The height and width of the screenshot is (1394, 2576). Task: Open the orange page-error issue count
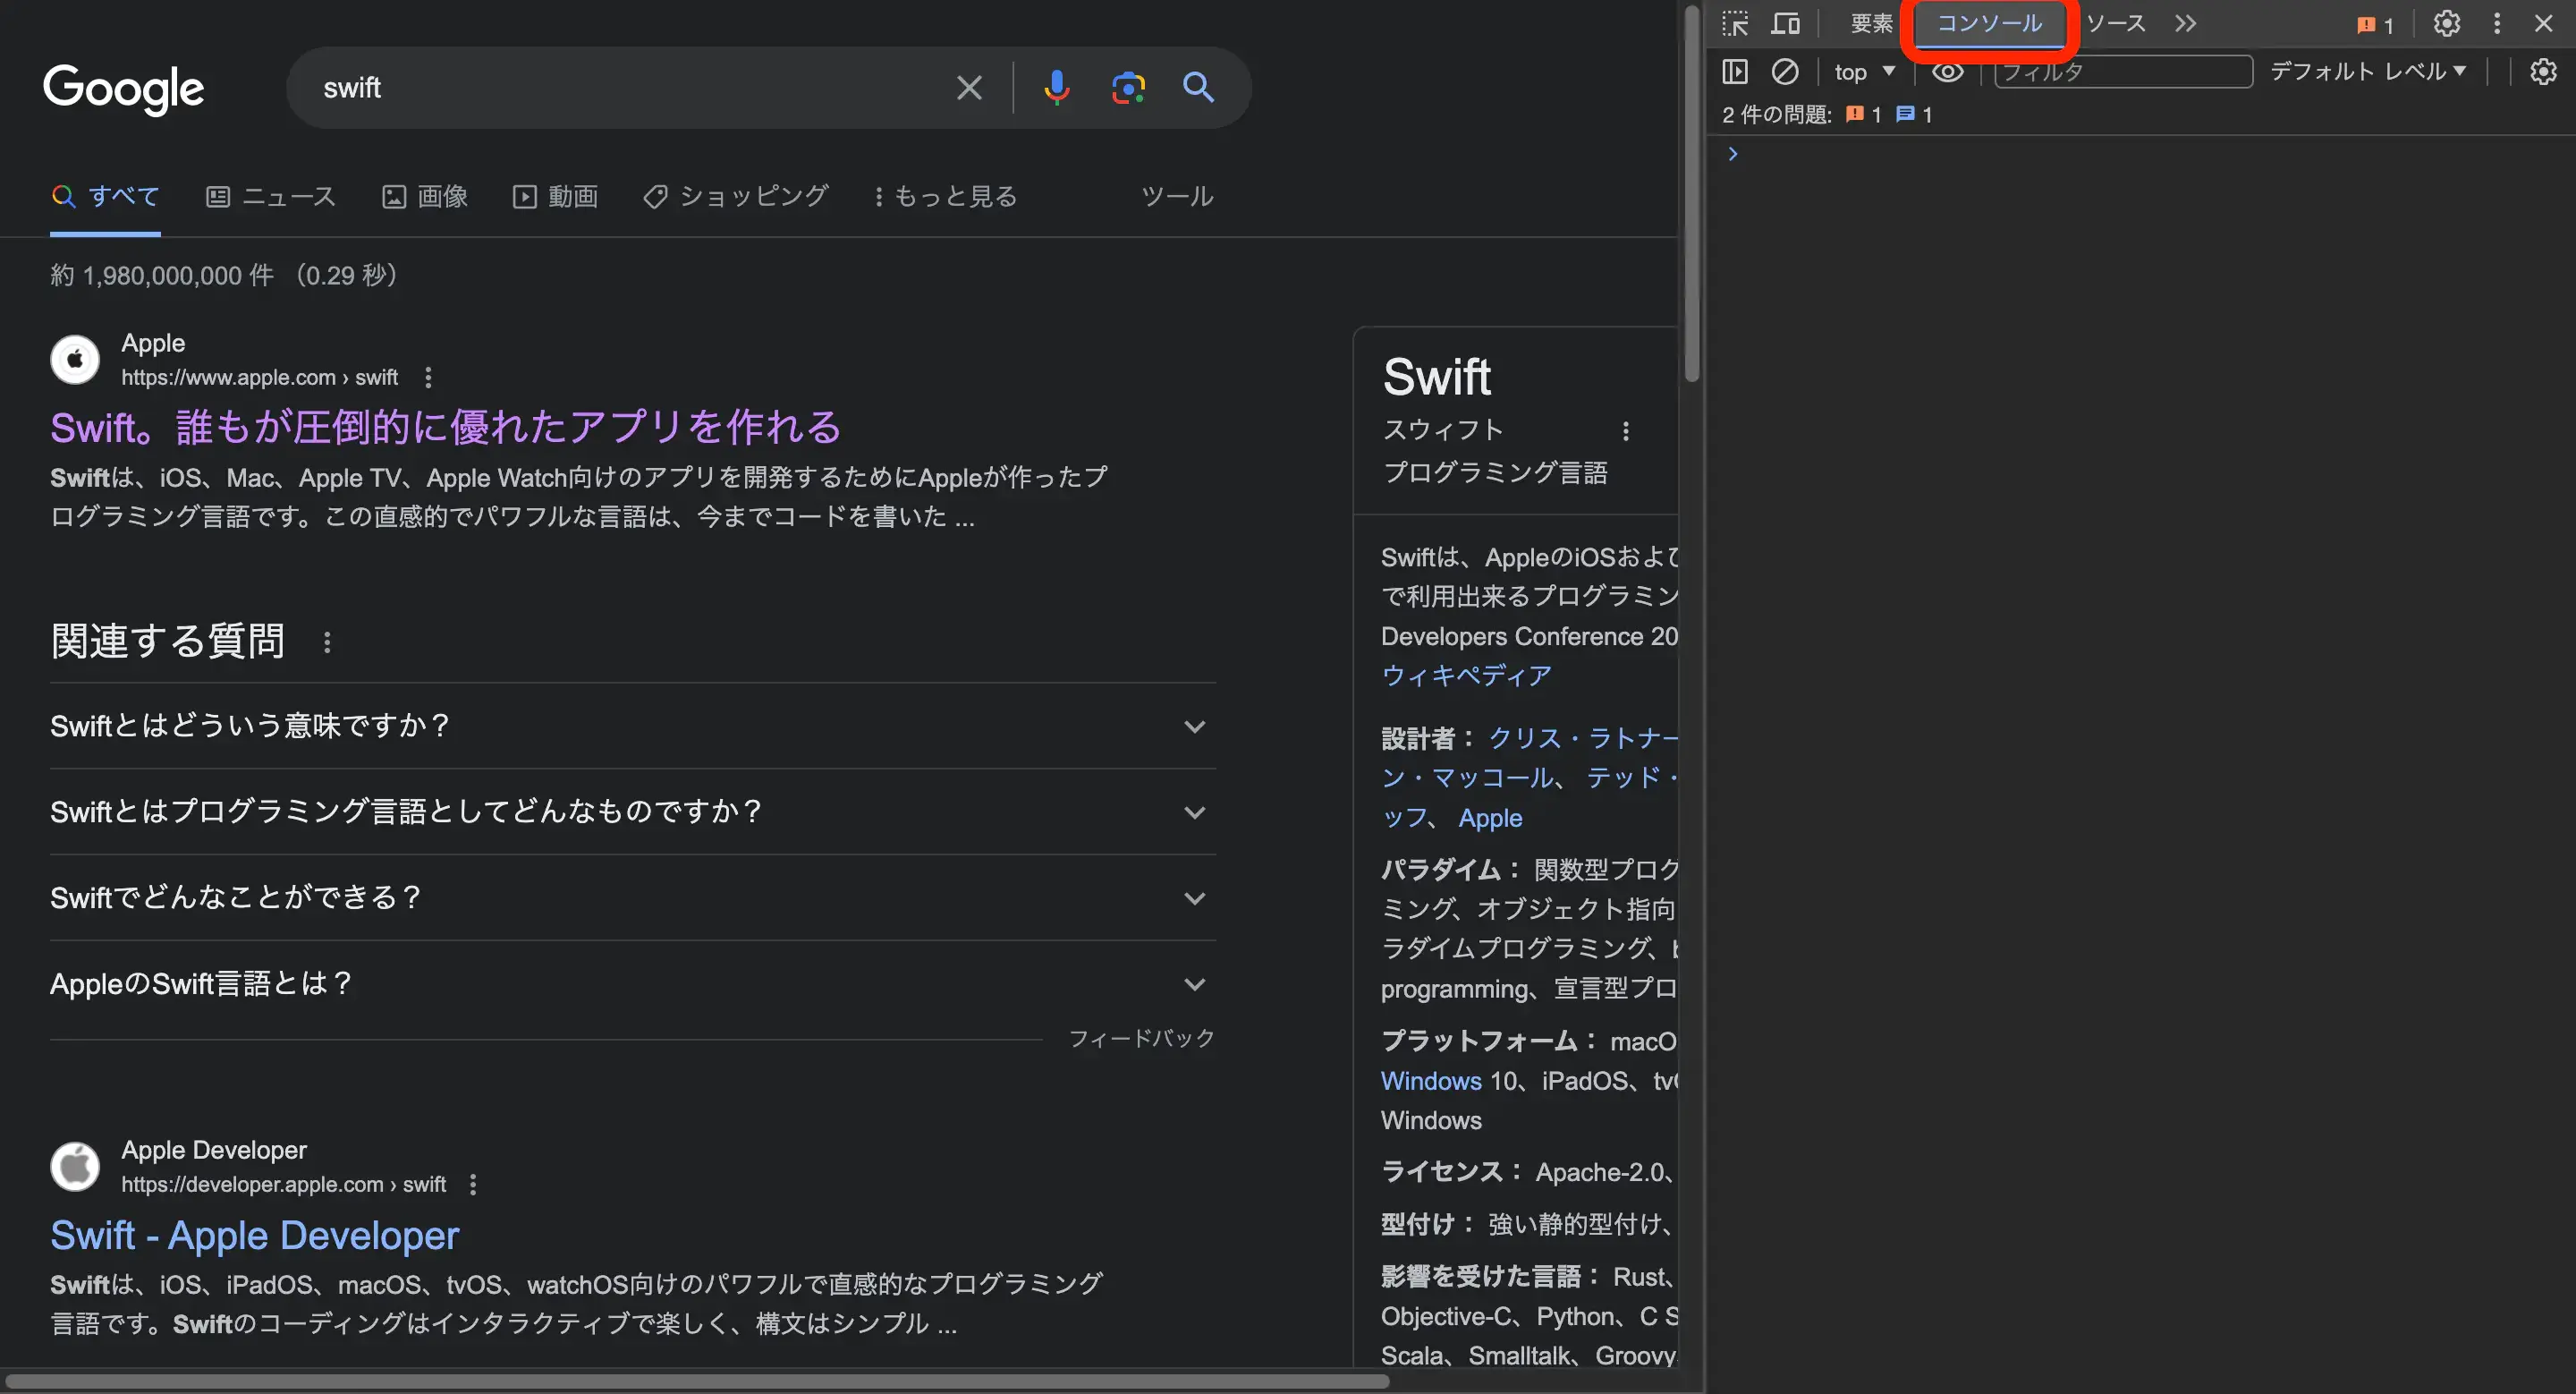[x=1863, y=115]
